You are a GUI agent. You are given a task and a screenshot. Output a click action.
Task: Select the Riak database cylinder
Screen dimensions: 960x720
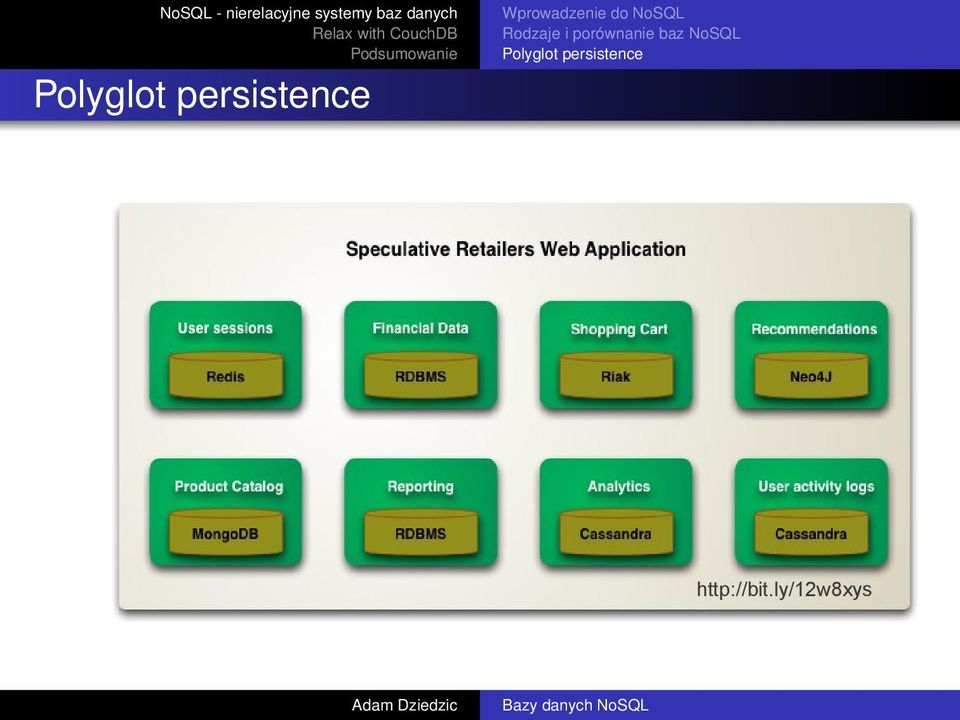click(616, 375)
